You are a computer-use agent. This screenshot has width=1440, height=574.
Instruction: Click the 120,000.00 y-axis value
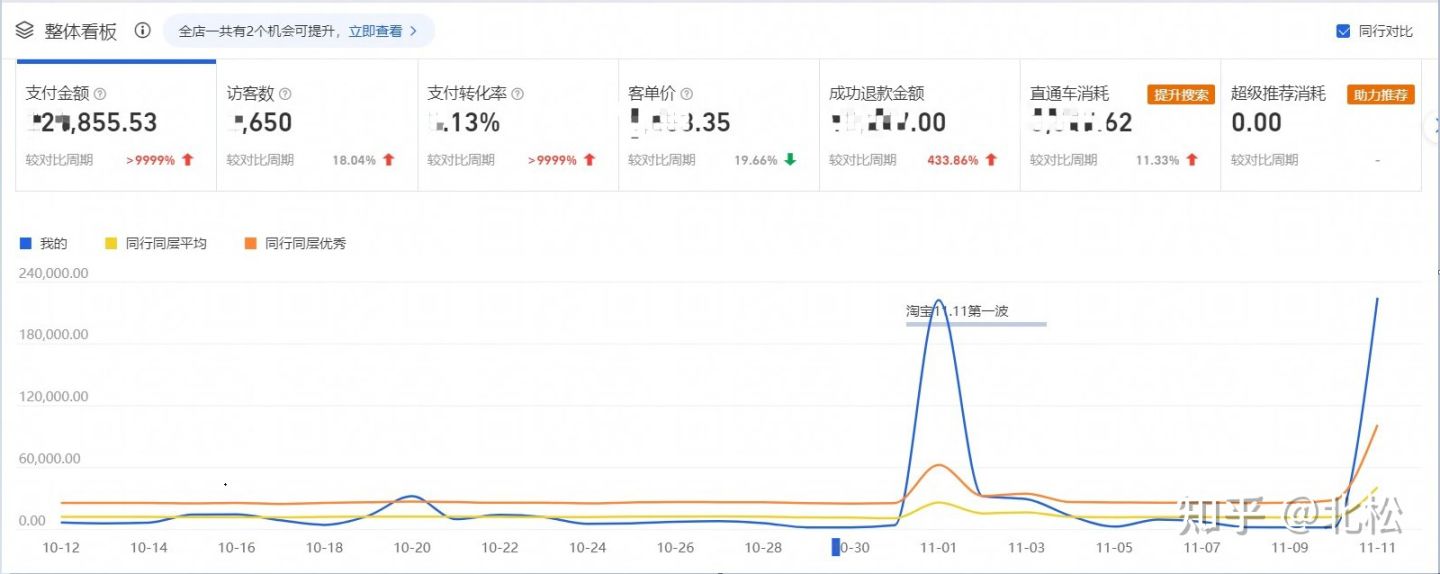(x=54, y=396)
